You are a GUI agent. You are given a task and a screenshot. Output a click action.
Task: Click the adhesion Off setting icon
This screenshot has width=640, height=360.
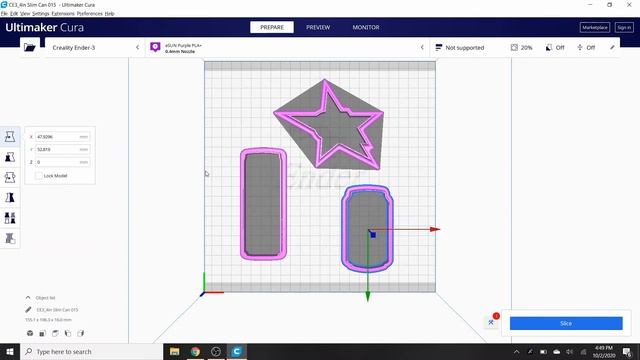(580, 47)
